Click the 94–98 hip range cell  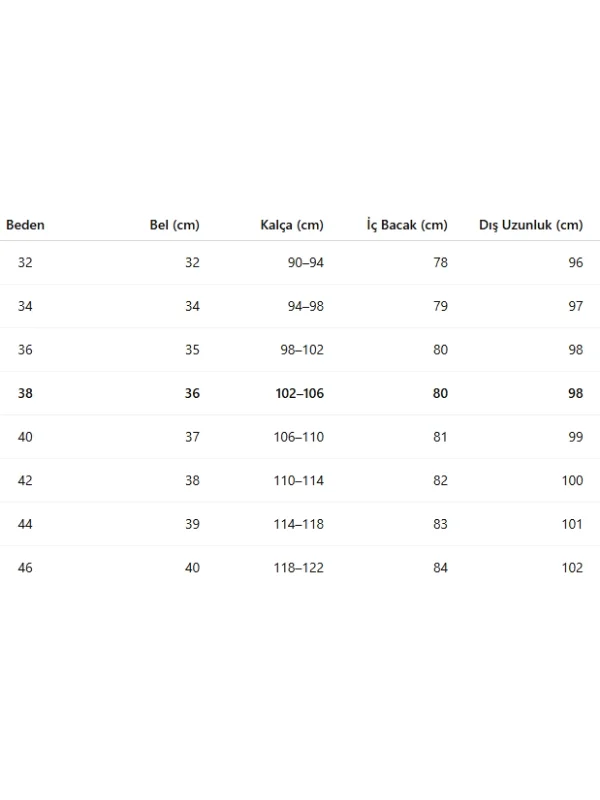[x=305, y=306]
